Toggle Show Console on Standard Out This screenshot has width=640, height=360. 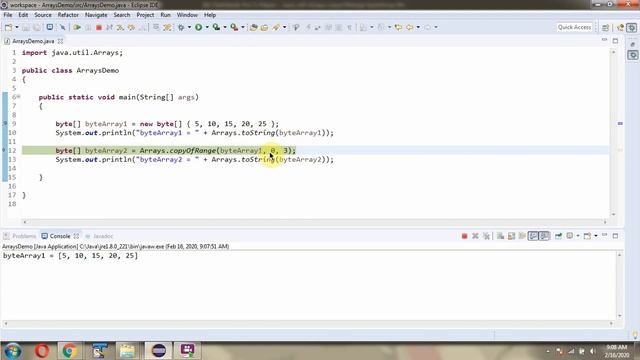[533, 236]
